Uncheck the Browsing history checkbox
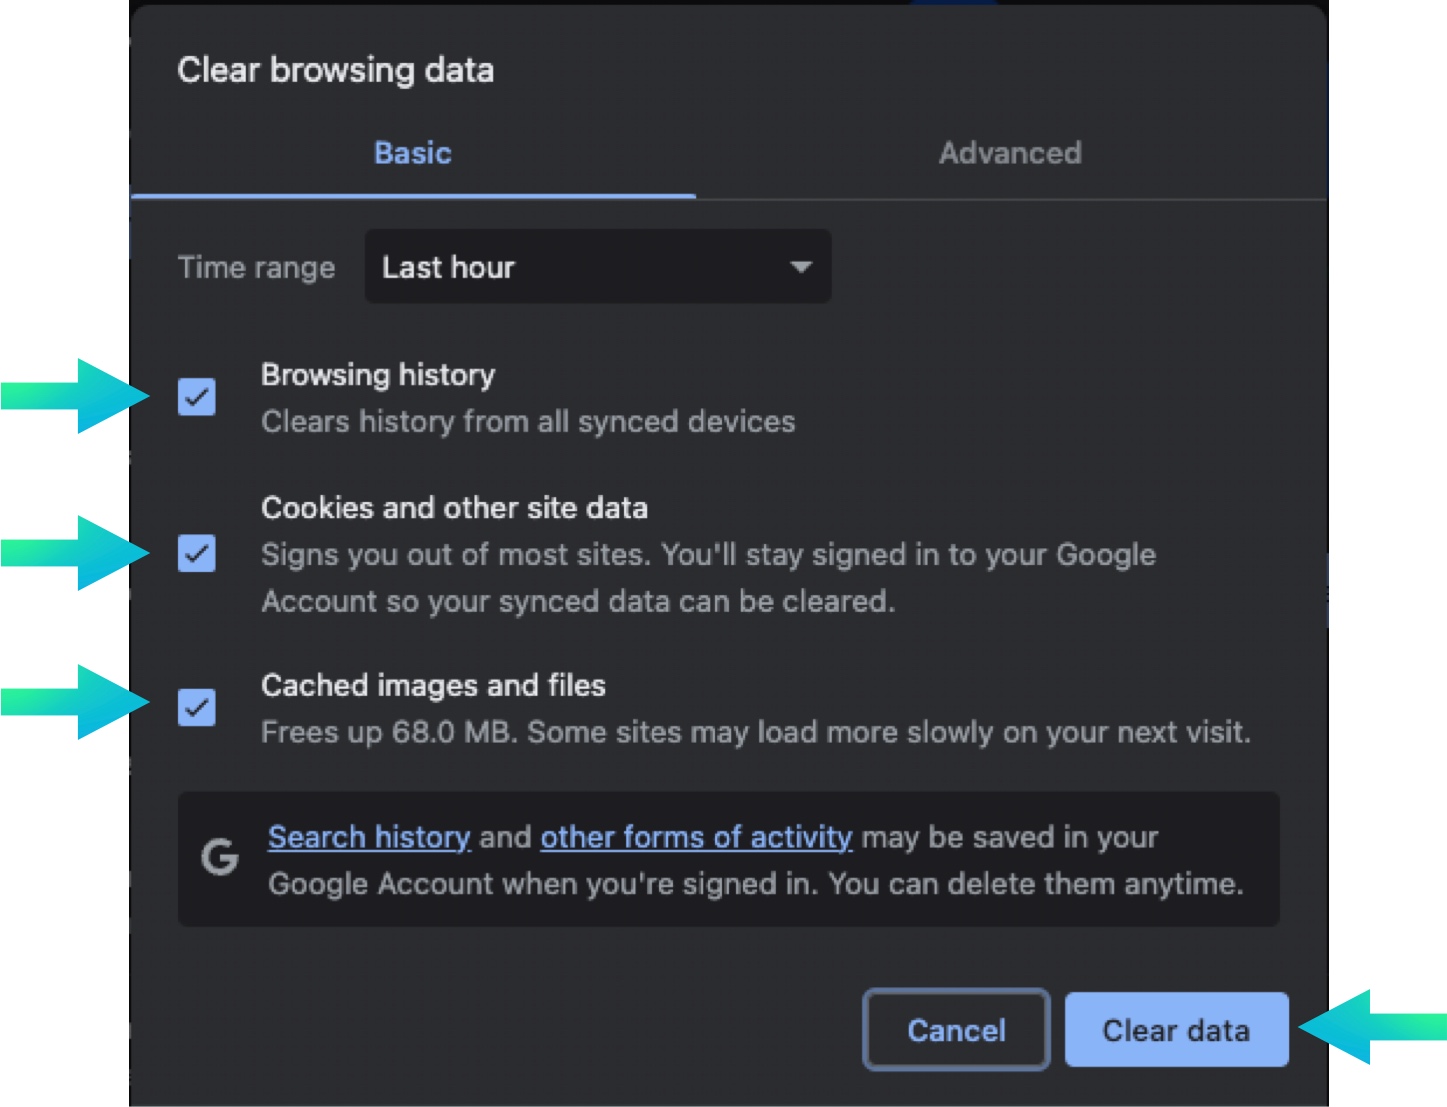Viewport: 1447px width, 1107px height. (x=197, y=397)
